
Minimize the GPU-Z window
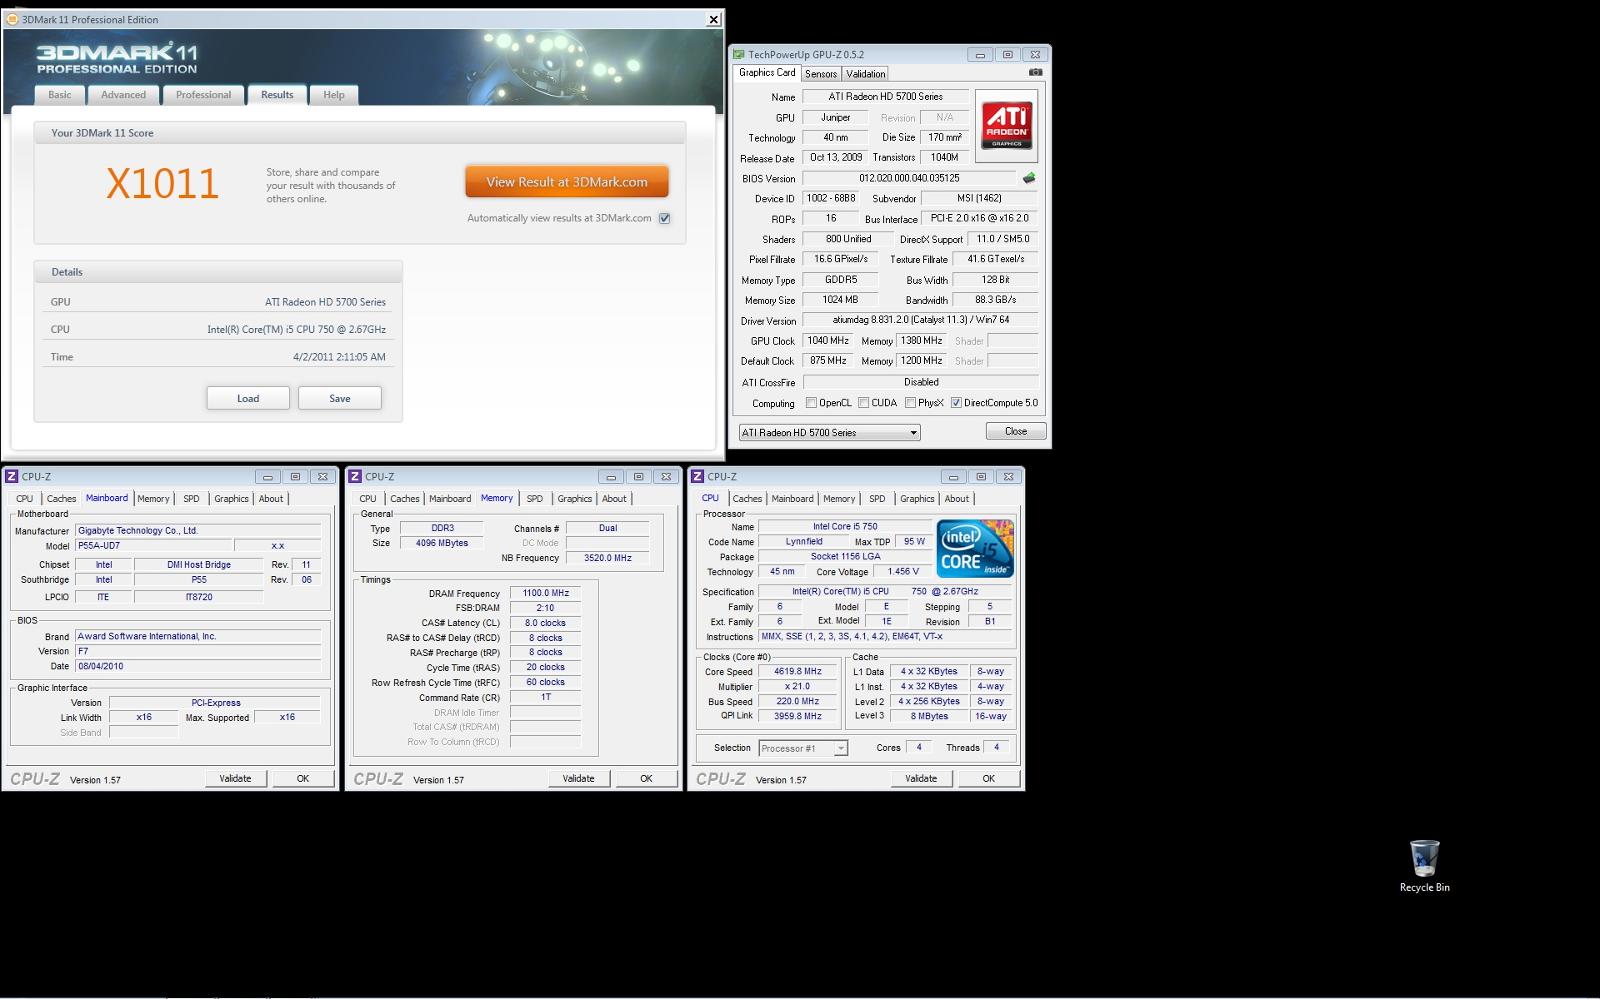click(980, 55)
